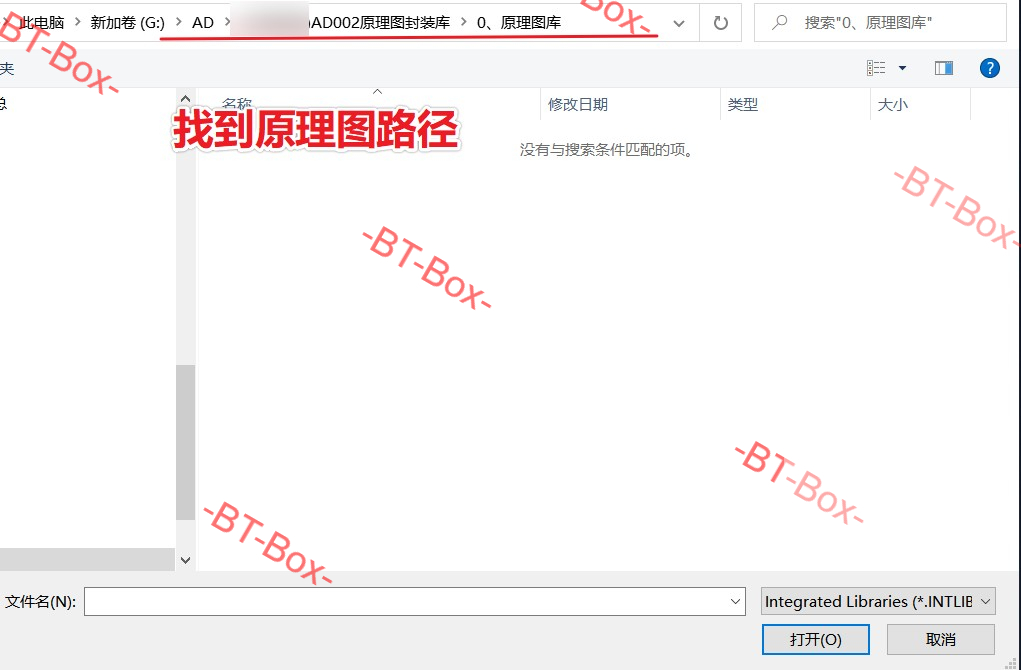The width and height of the screenshot is (1021, 670).
Task: Click navigation pane horizontal scrollbar thumb
Action: [87, 559]
